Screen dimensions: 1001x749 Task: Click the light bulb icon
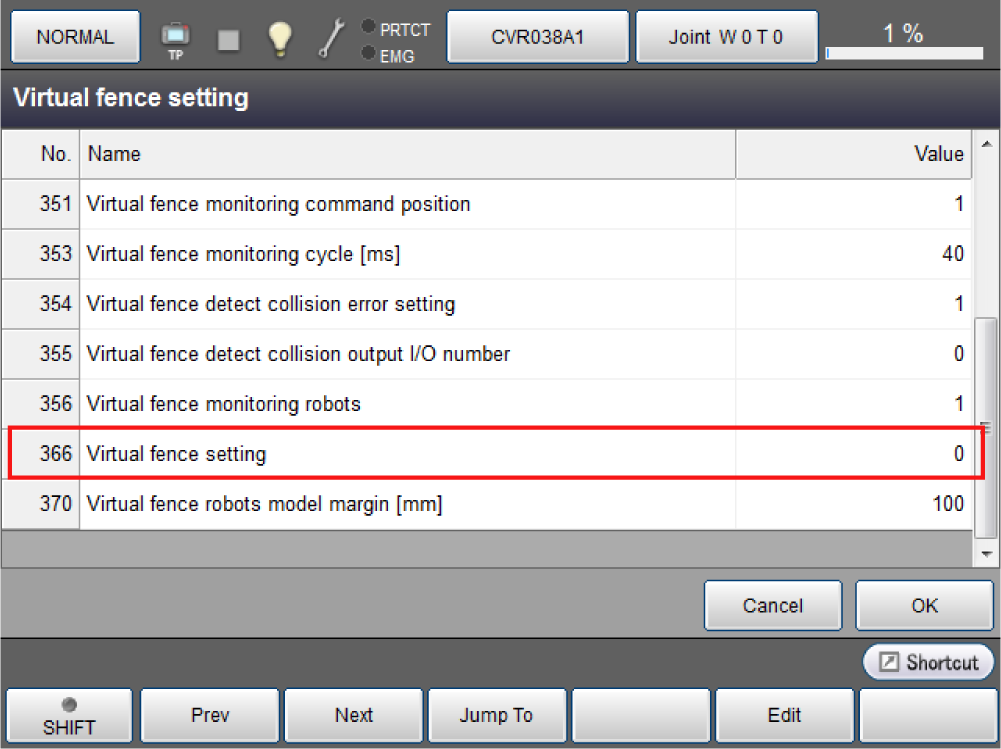279,38
